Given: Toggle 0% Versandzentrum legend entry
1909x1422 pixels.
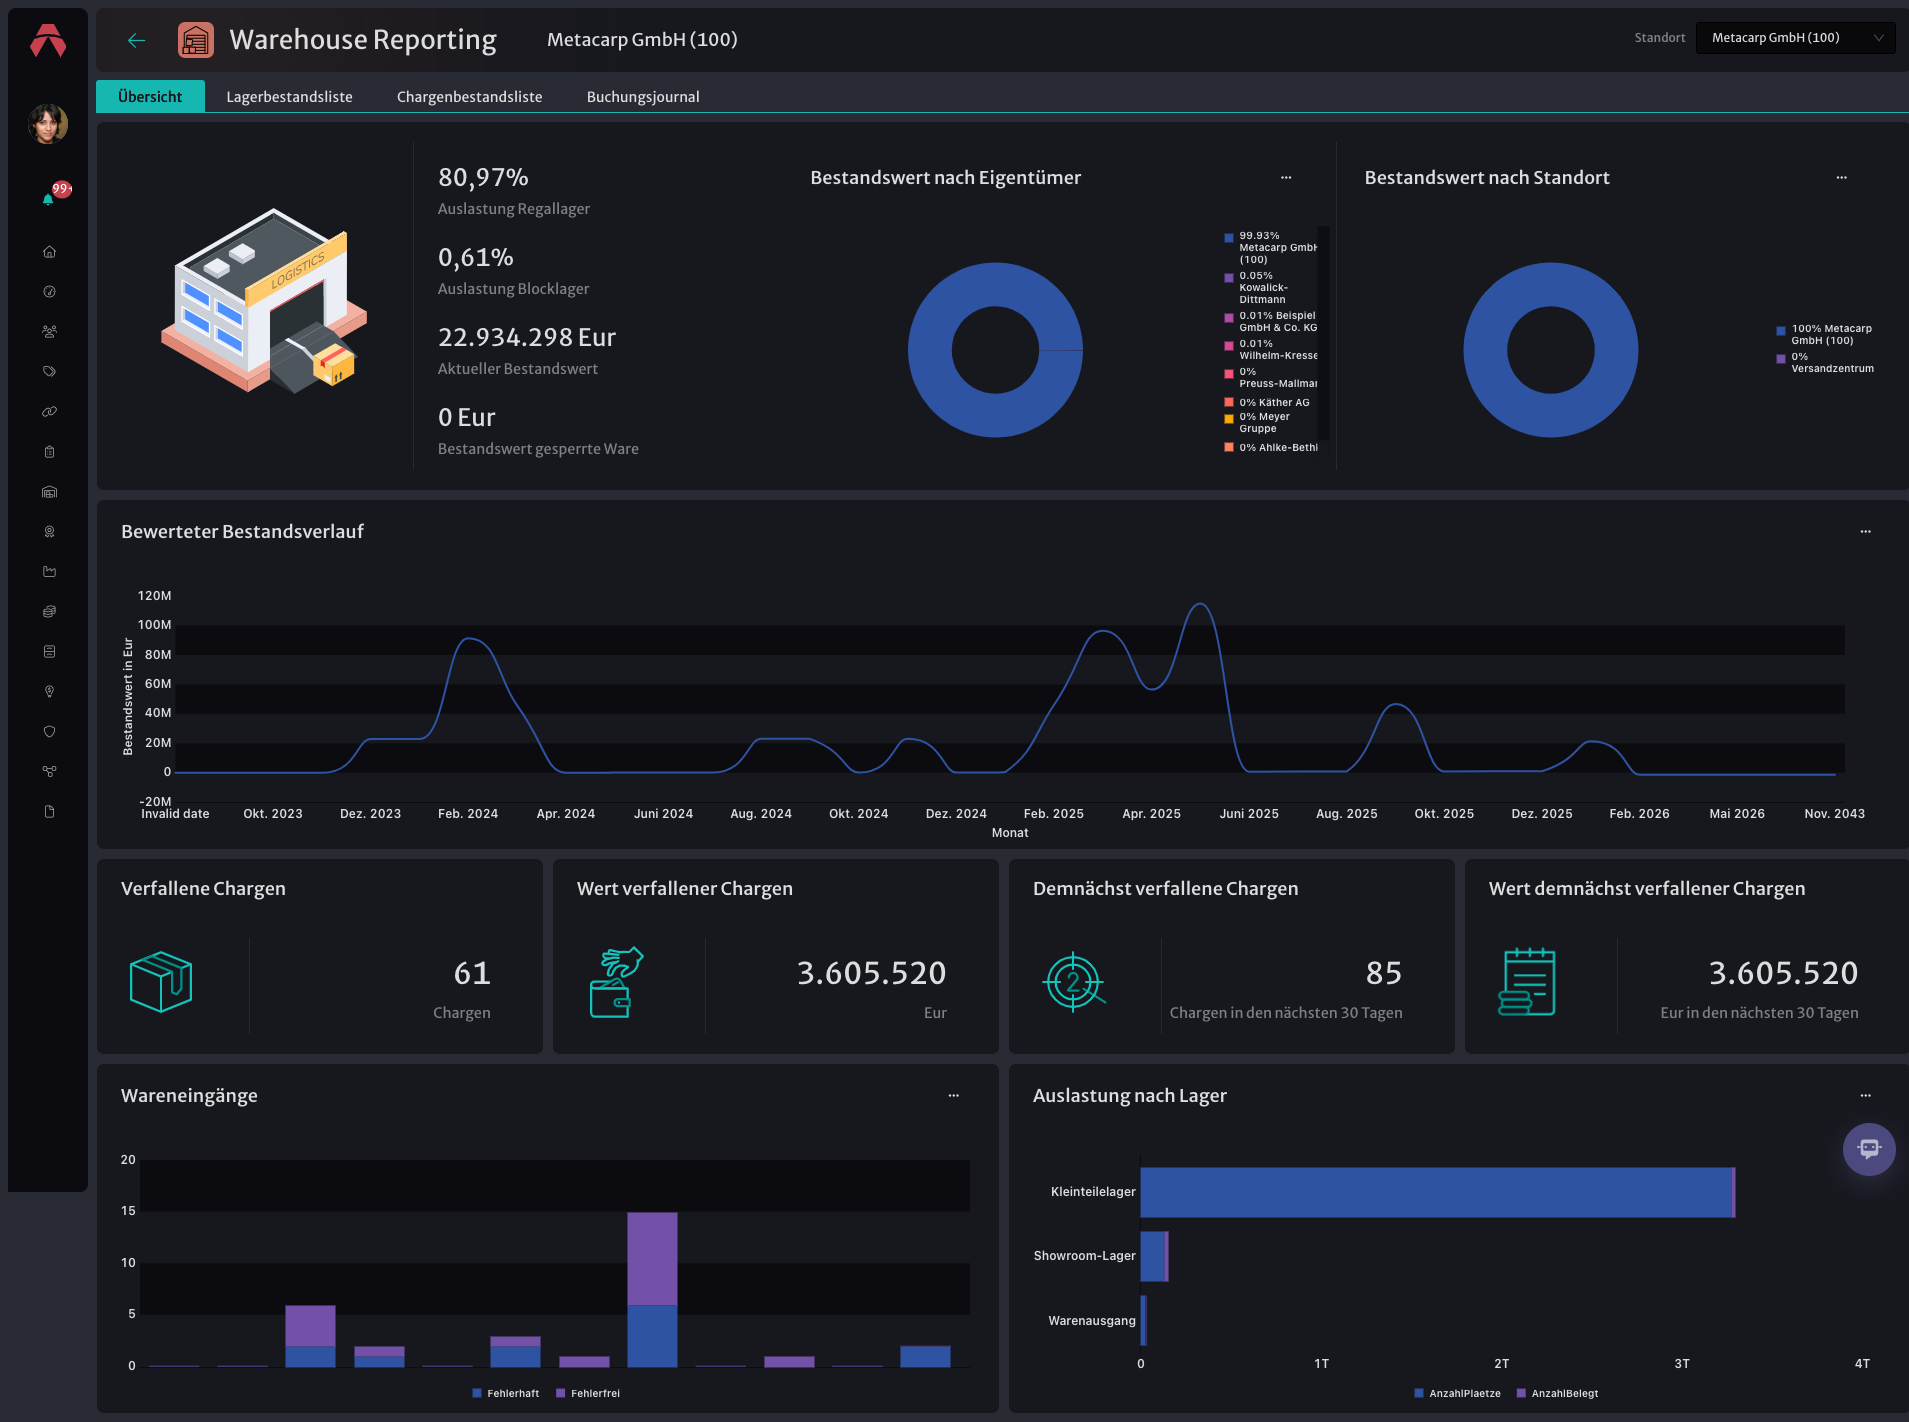Looking at the screenshot, I should coord(1825,363).
